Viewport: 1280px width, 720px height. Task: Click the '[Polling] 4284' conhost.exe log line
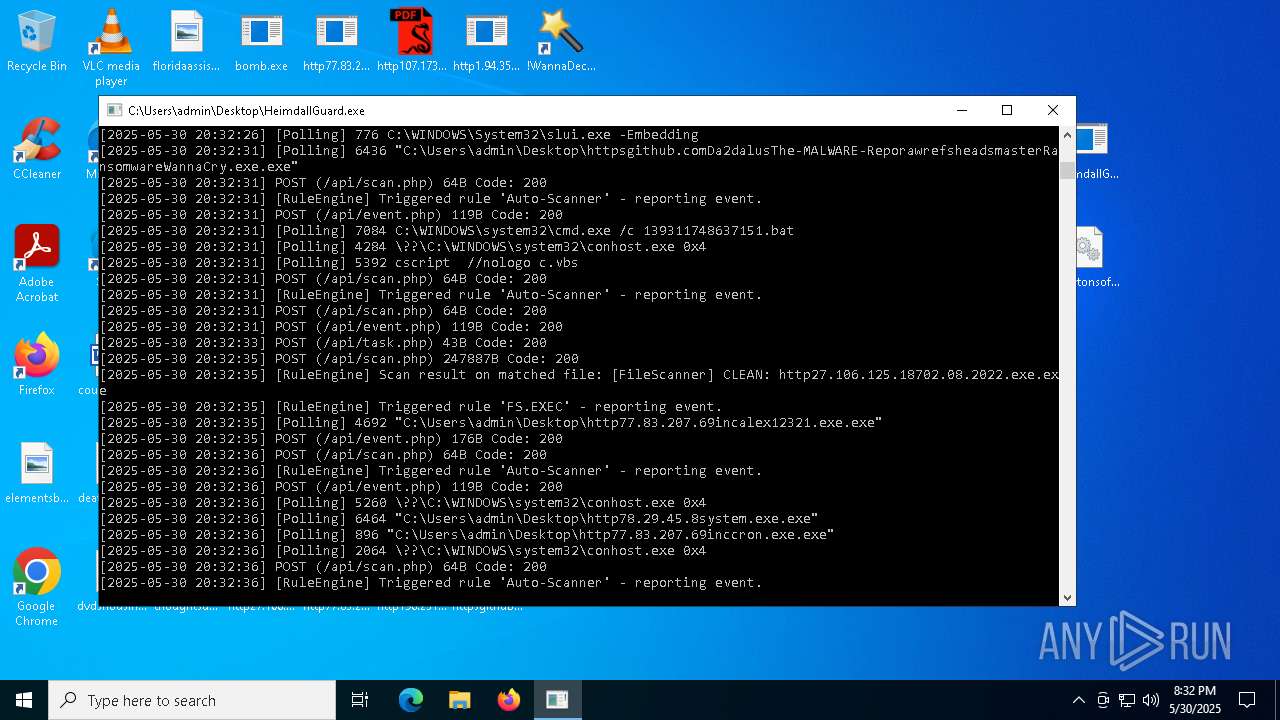coord(403,247)
